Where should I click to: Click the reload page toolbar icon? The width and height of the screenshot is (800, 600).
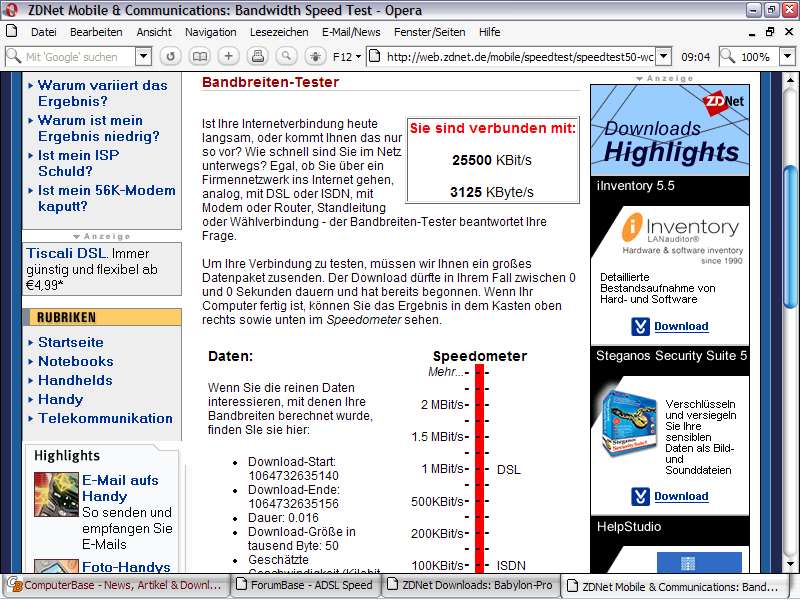(170, 56)
